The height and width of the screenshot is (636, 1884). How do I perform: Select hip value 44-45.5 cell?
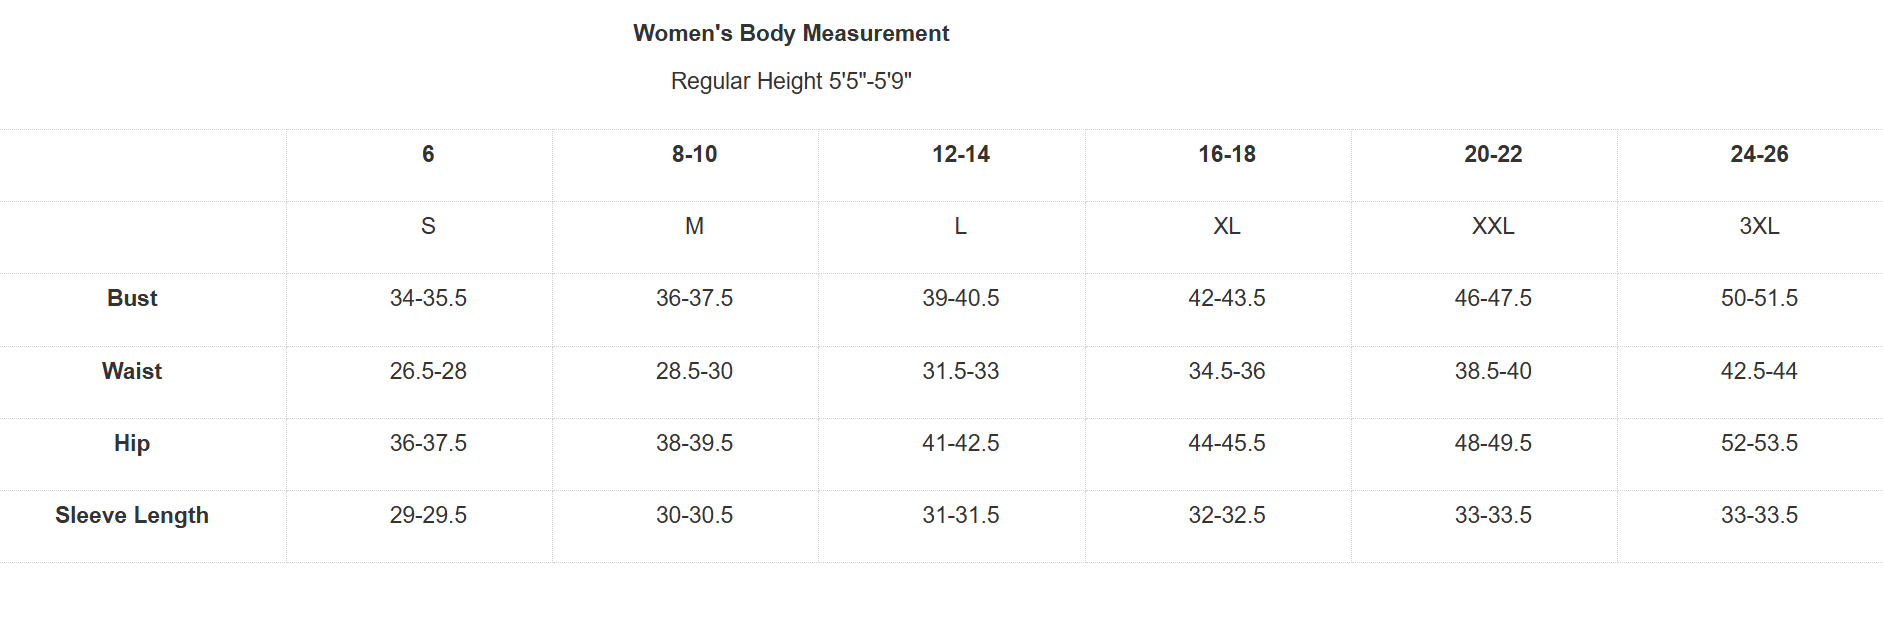pos(1227,443)
